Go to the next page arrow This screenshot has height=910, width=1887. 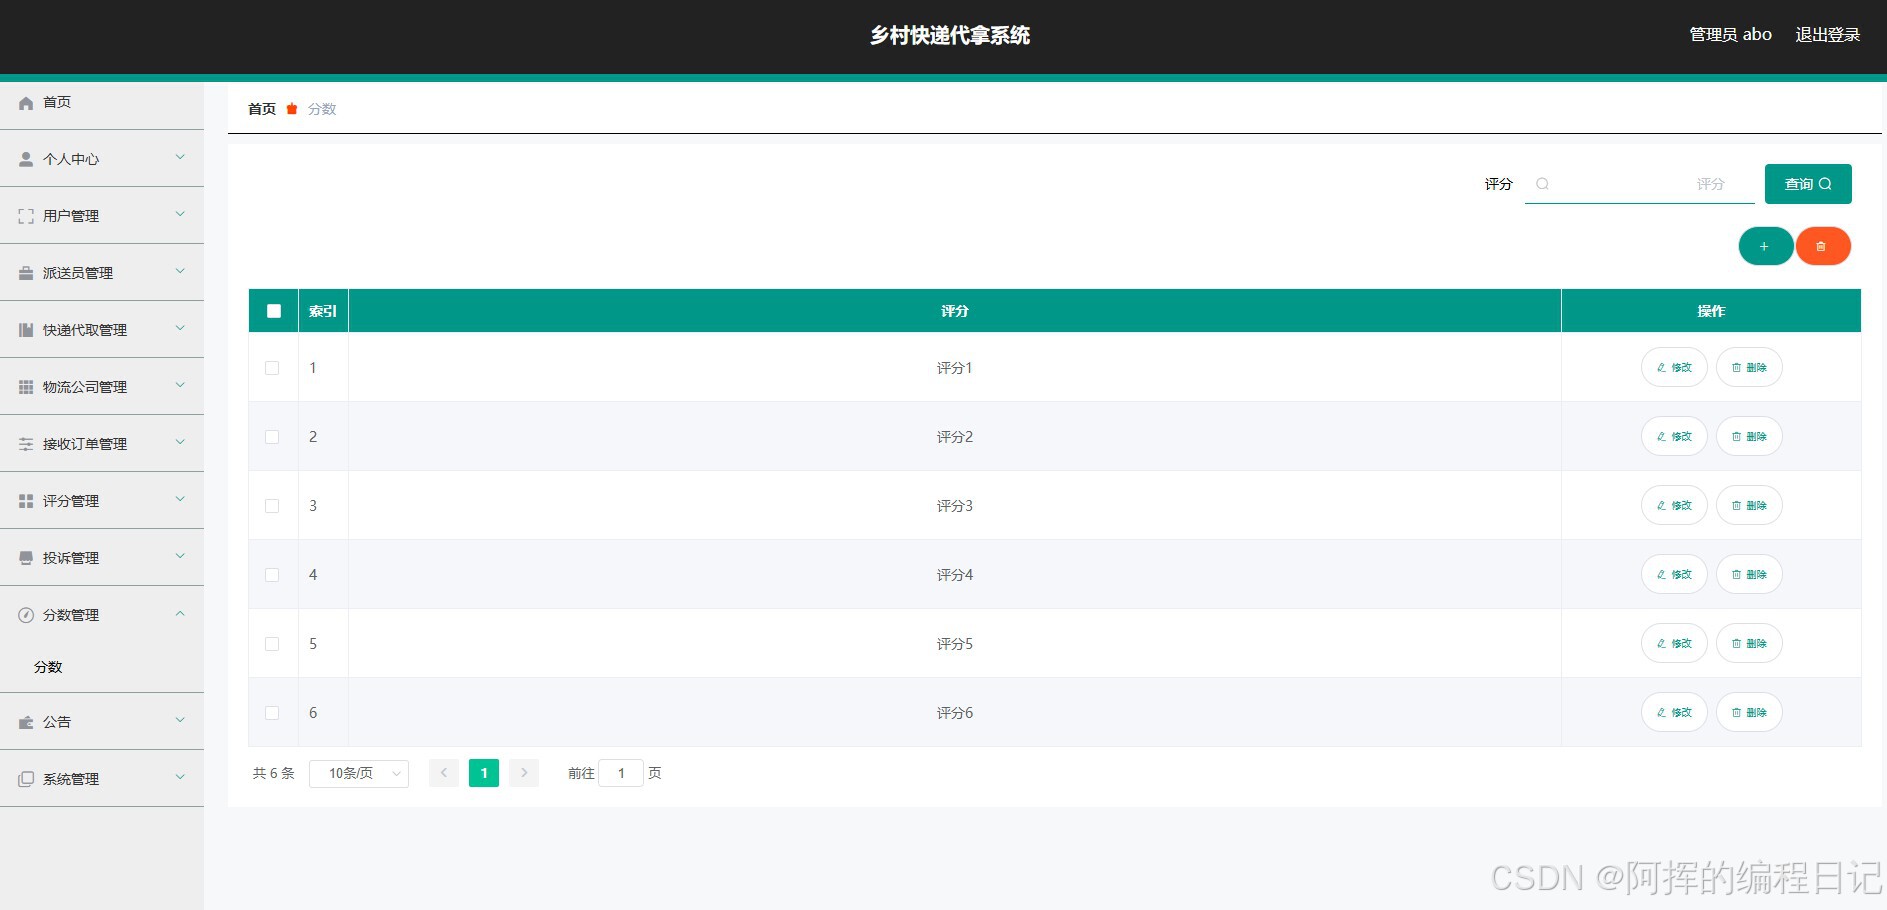524,773
